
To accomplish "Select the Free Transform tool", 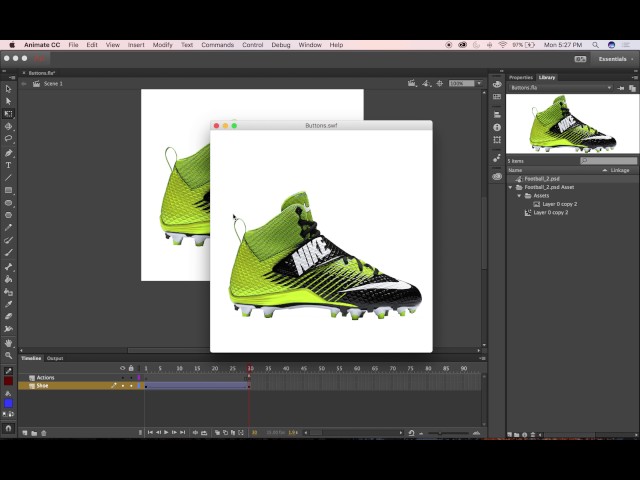I will click(x=8, y=114).
